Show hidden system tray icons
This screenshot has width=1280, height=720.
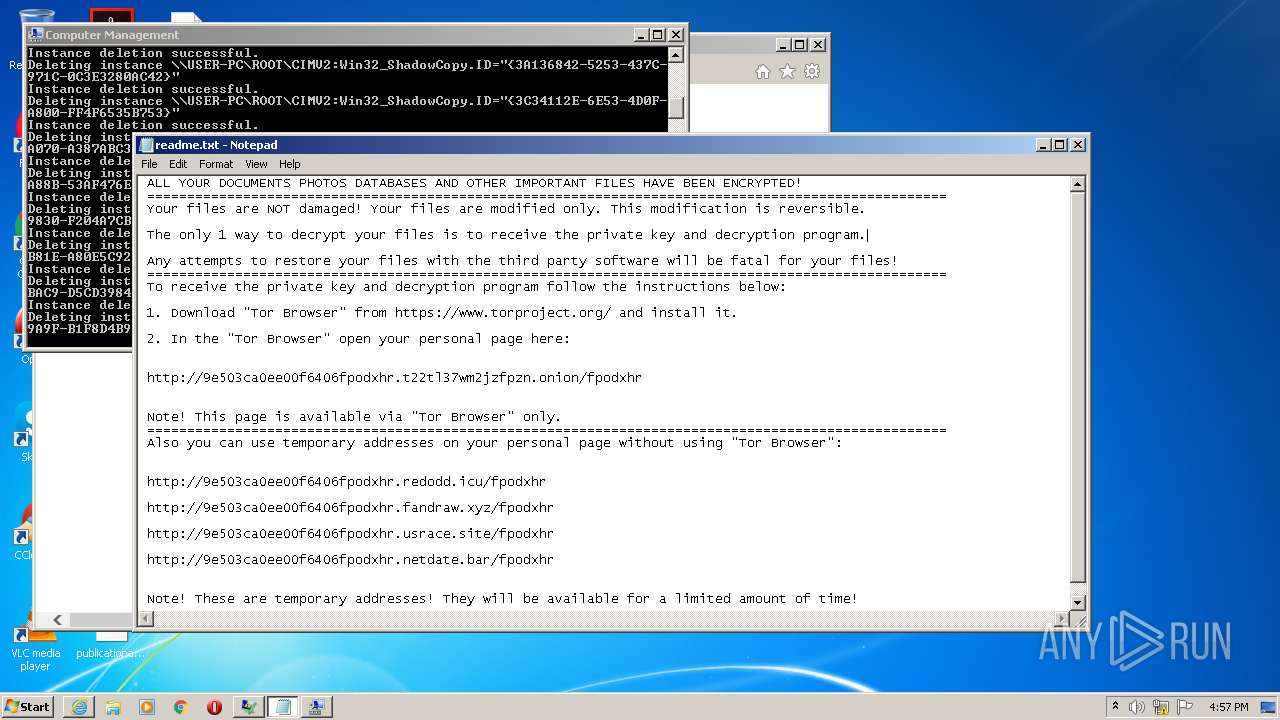(1115, 706)
